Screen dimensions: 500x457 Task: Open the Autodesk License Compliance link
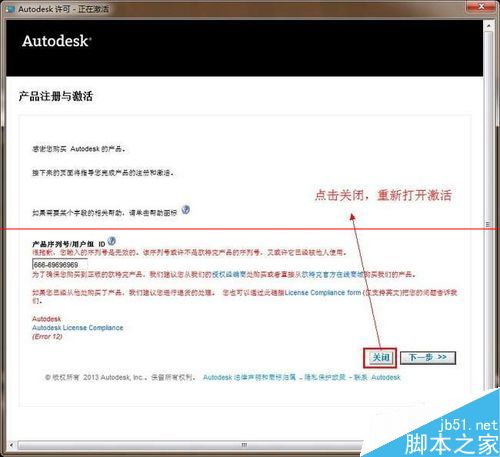click(78, 328)
